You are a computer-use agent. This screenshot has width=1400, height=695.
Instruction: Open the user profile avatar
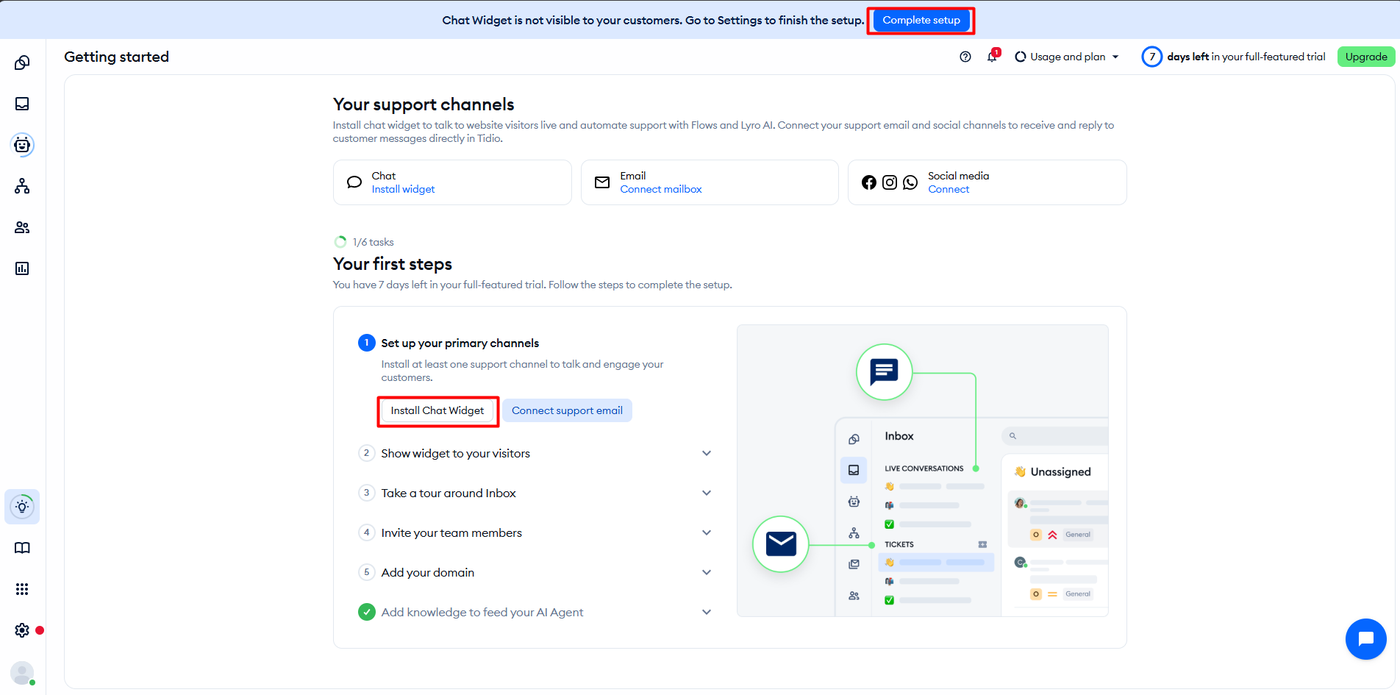[x=22, y=673]
